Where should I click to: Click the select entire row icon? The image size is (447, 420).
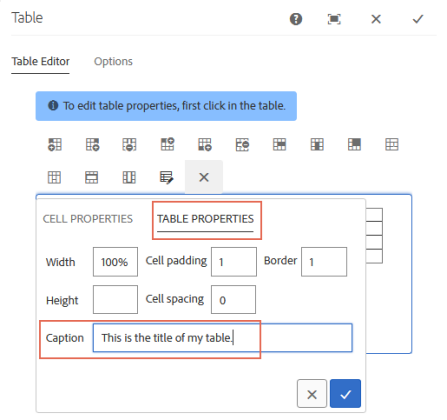92,177
